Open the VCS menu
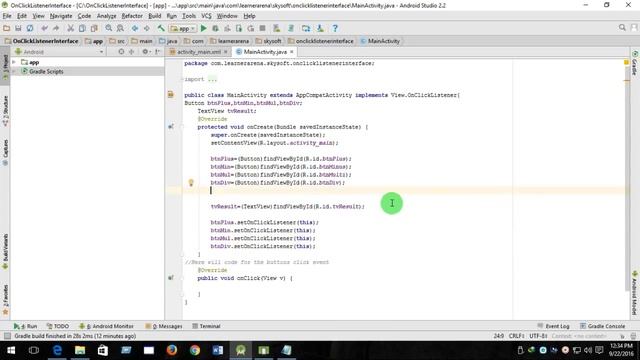This screenshot has height=360, width=640. (206, 16)
